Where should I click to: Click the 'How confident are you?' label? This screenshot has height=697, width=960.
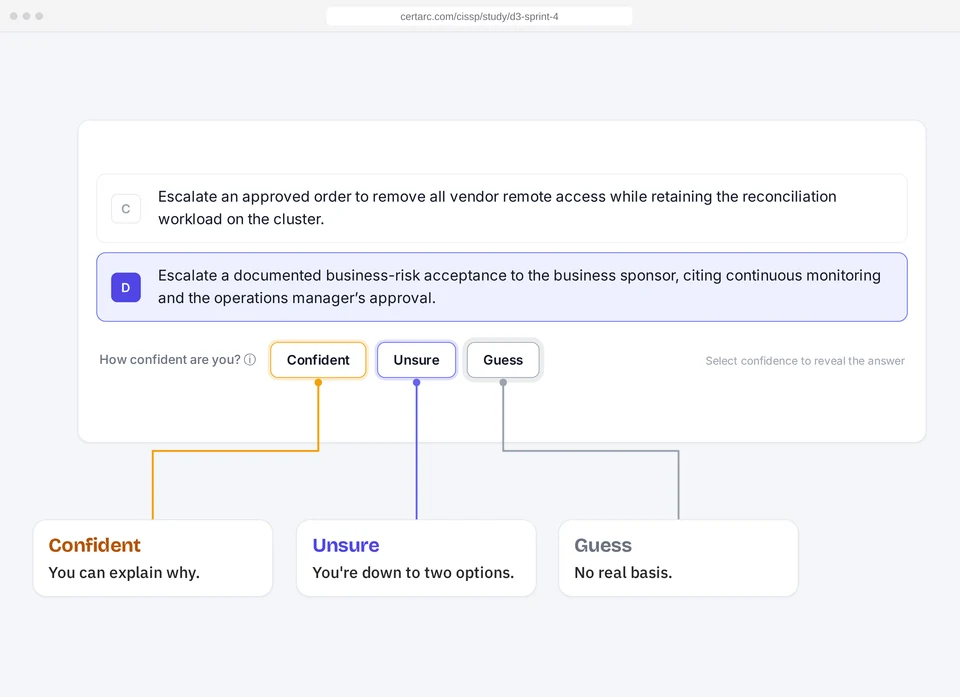(x=170, y=360)
